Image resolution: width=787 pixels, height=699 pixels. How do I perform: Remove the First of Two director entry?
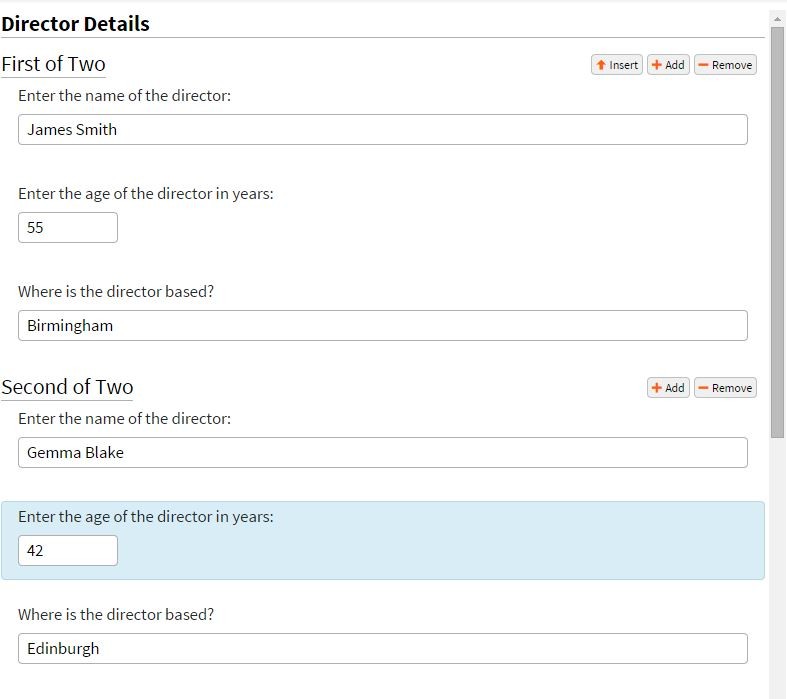pos(725,65)
